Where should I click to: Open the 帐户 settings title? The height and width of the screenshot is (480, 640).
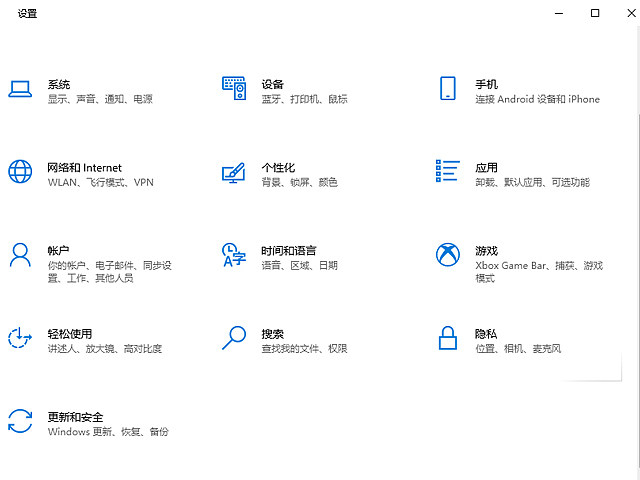(x=58, y=251)
